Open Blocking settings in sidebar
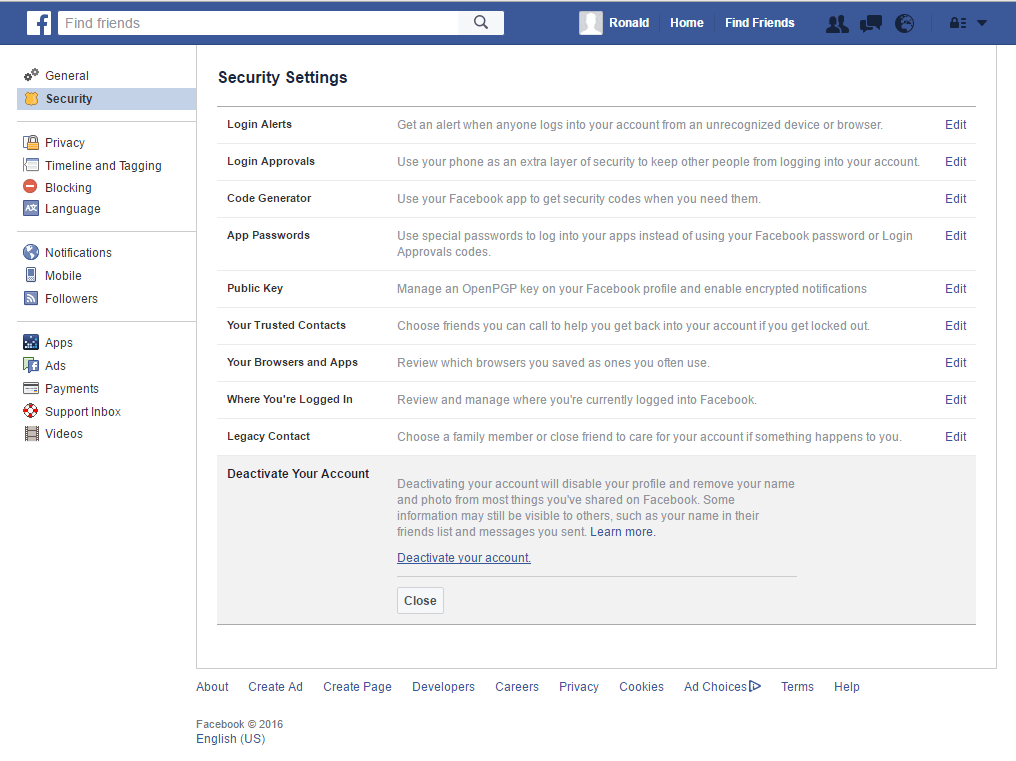The height and width of the screenshot is (761, 1016). tap(68, 187)
